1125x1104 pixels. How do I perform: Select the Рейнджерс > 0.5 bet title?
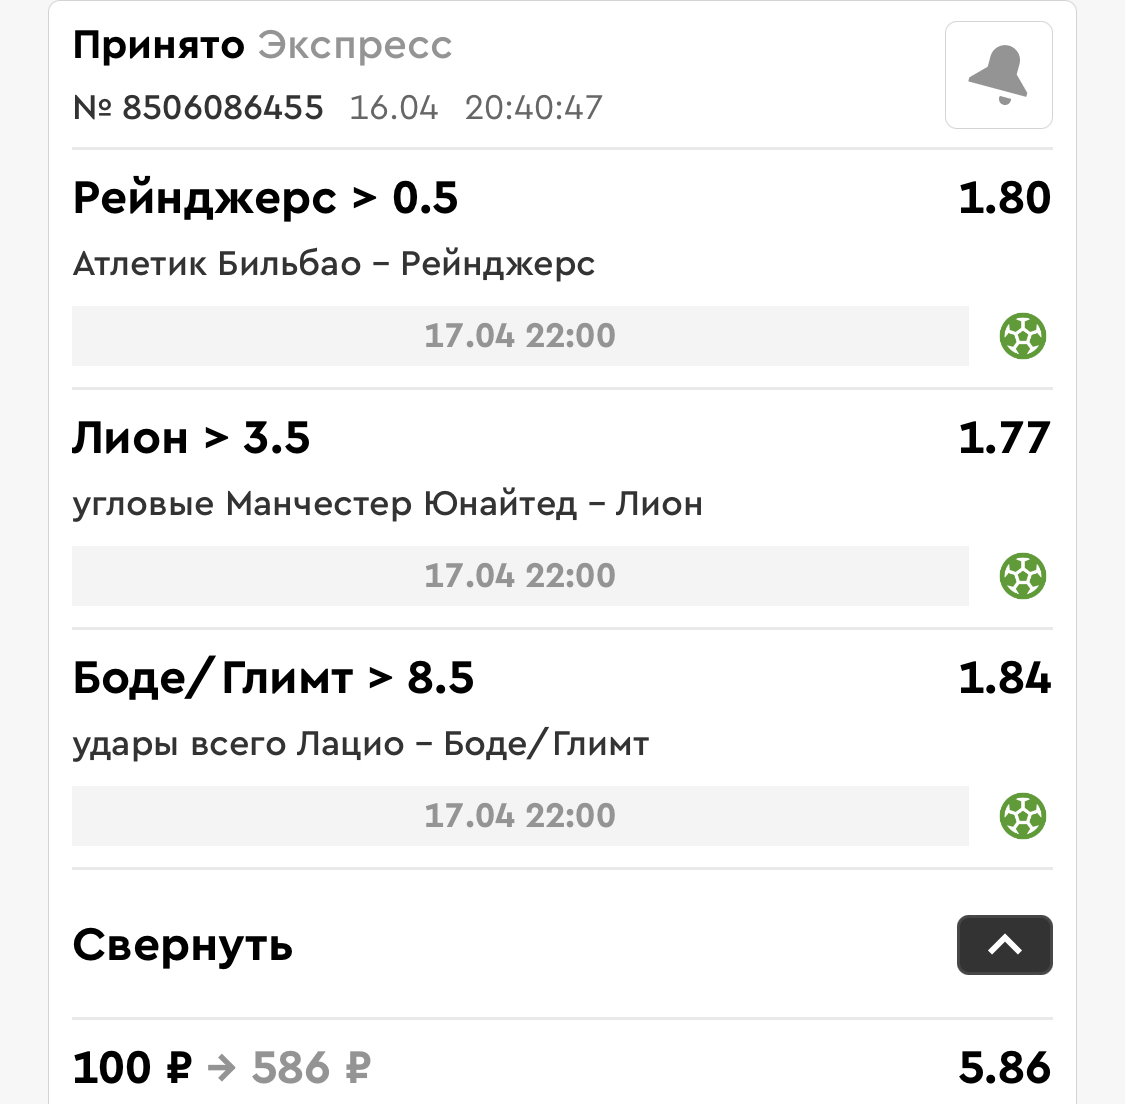click(265, 199)
